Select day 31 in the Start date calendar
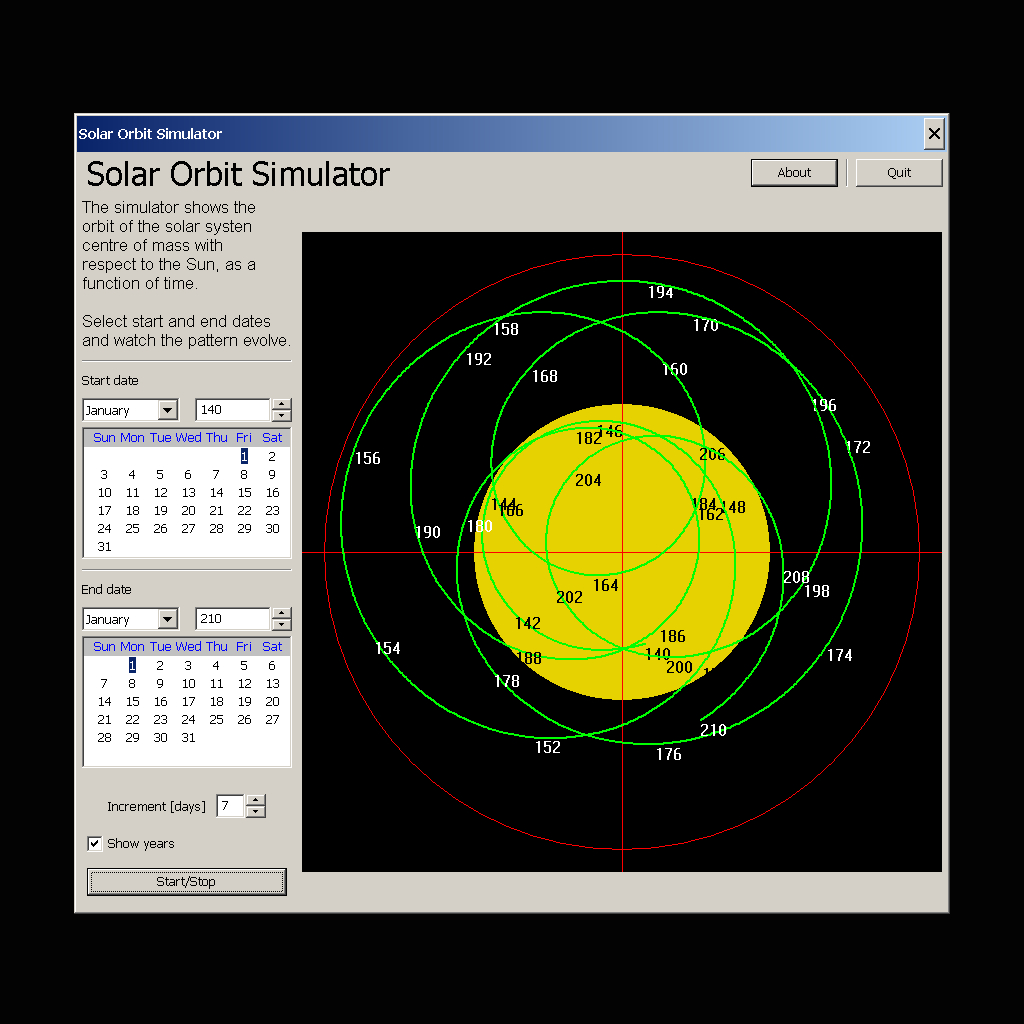Viewport: 1024px width, 1024px height. click(104, 547)
